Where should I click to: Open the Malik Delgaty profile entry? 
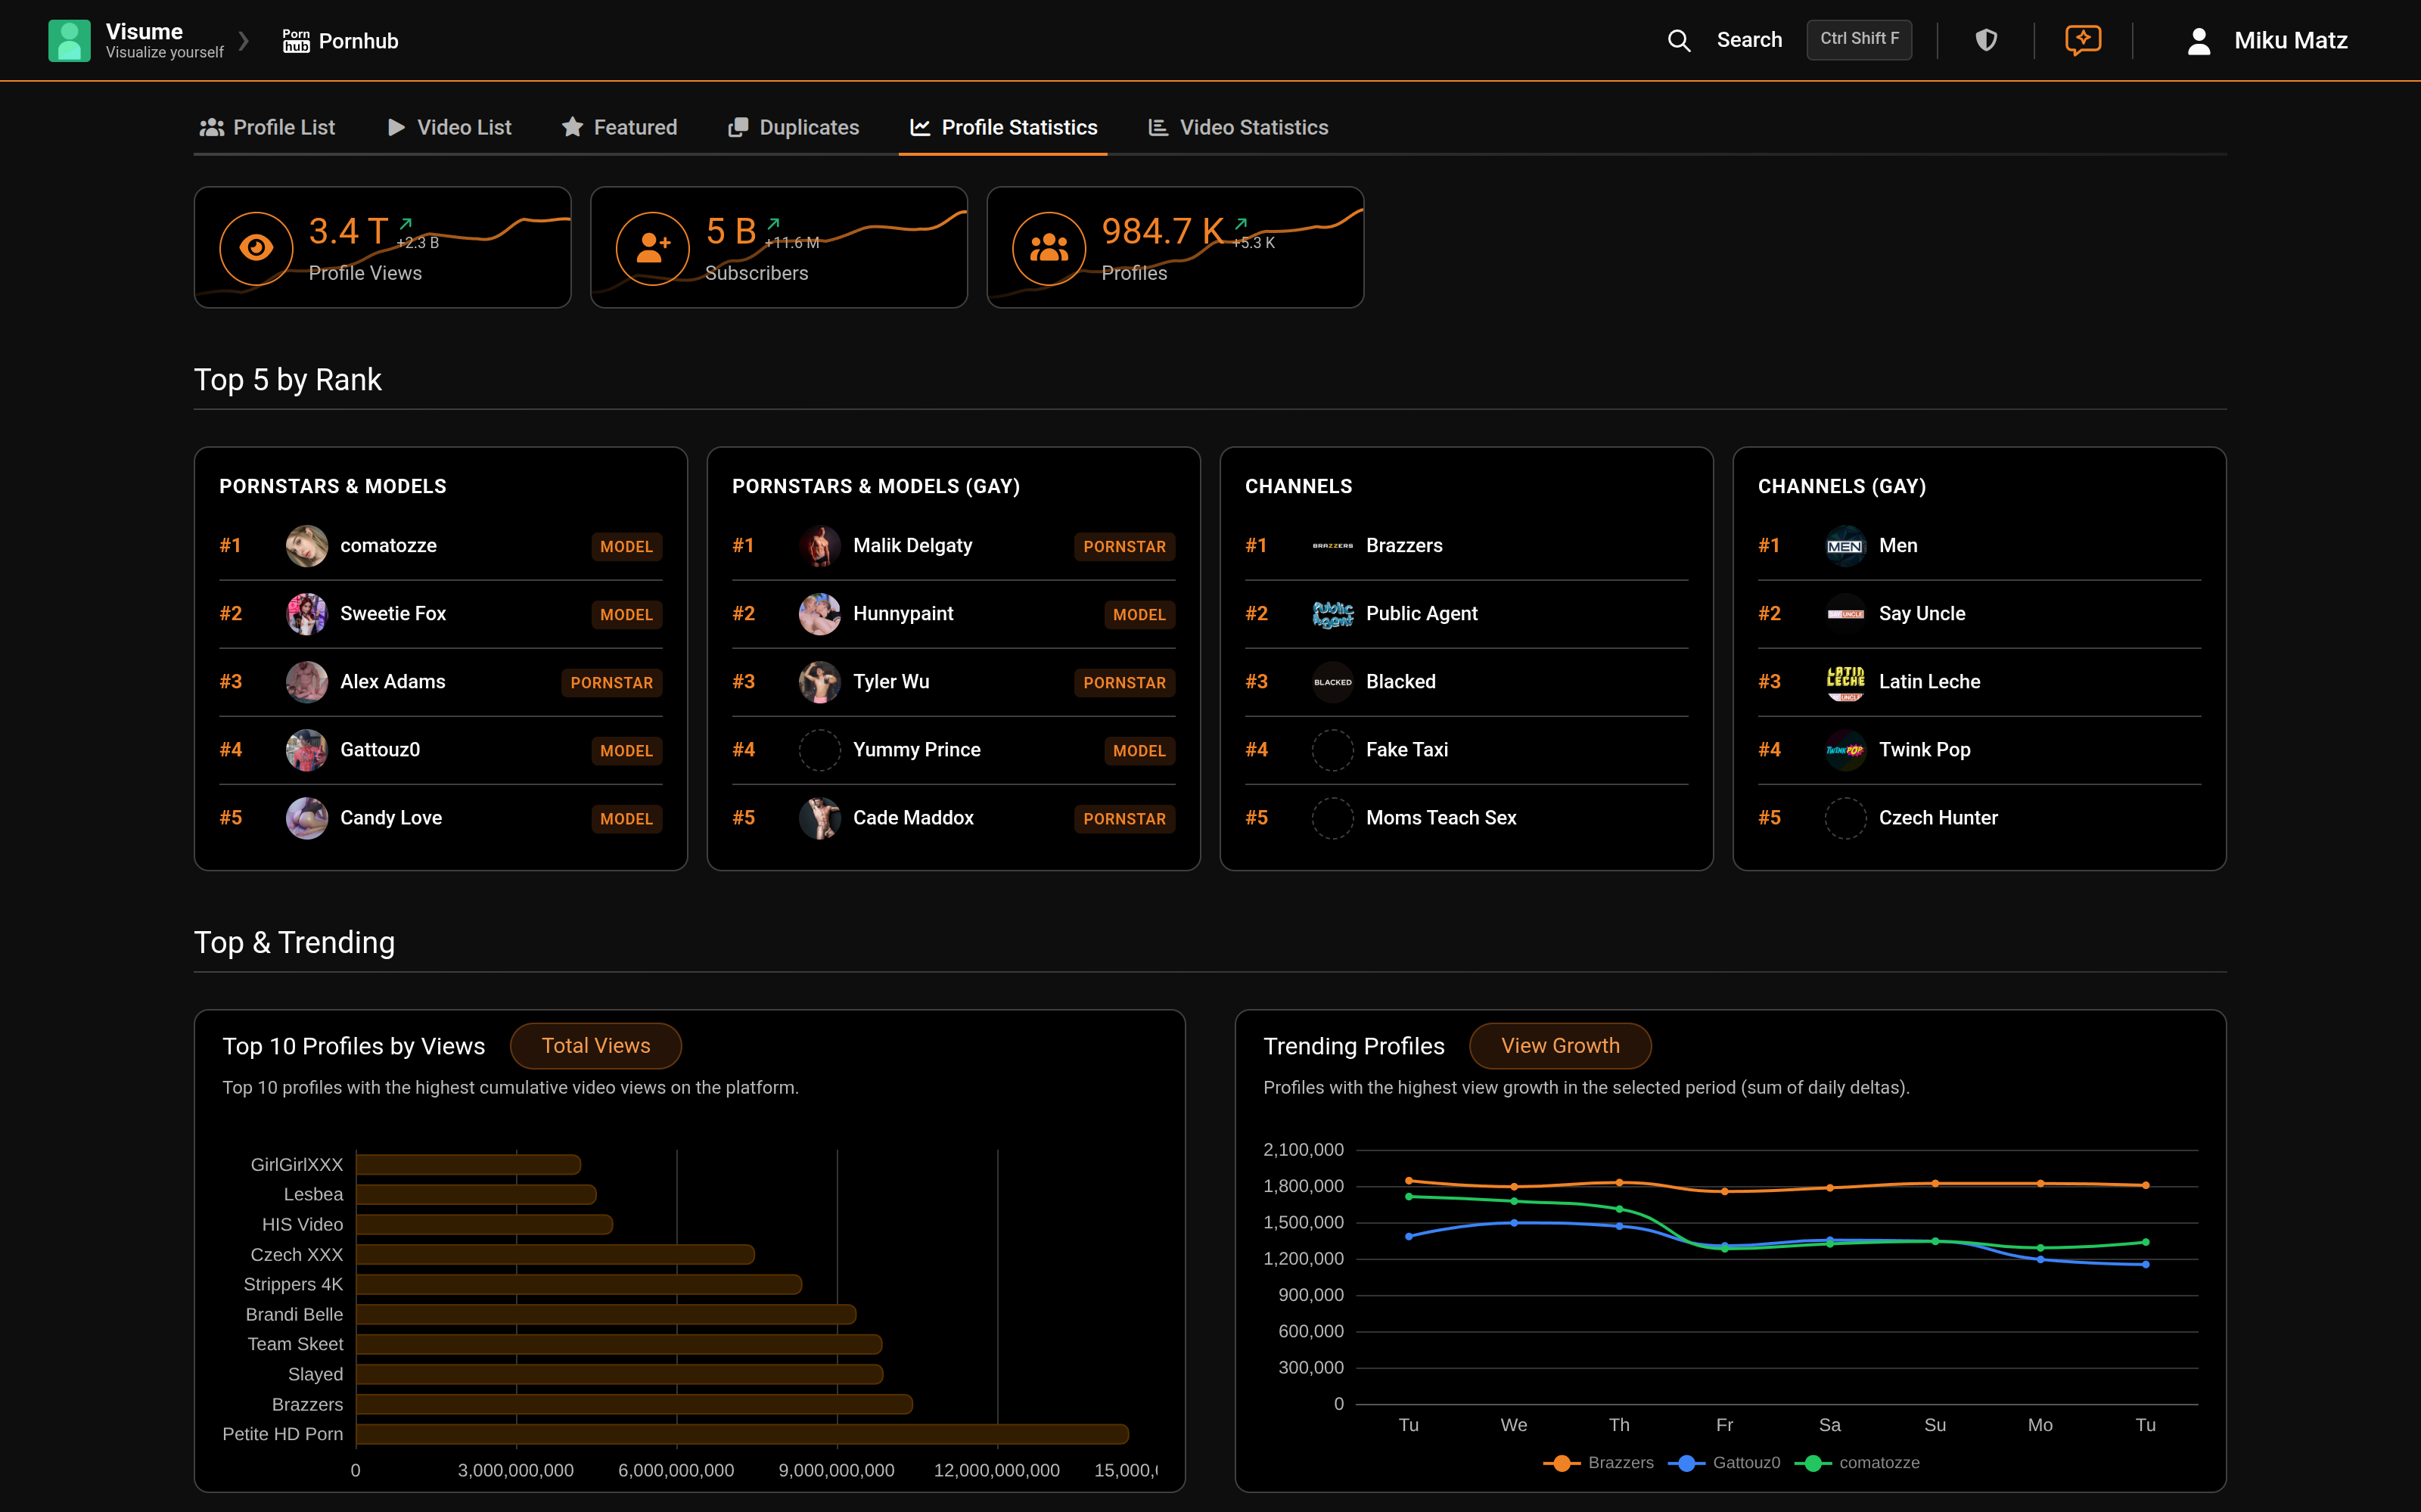click(953, 546)
